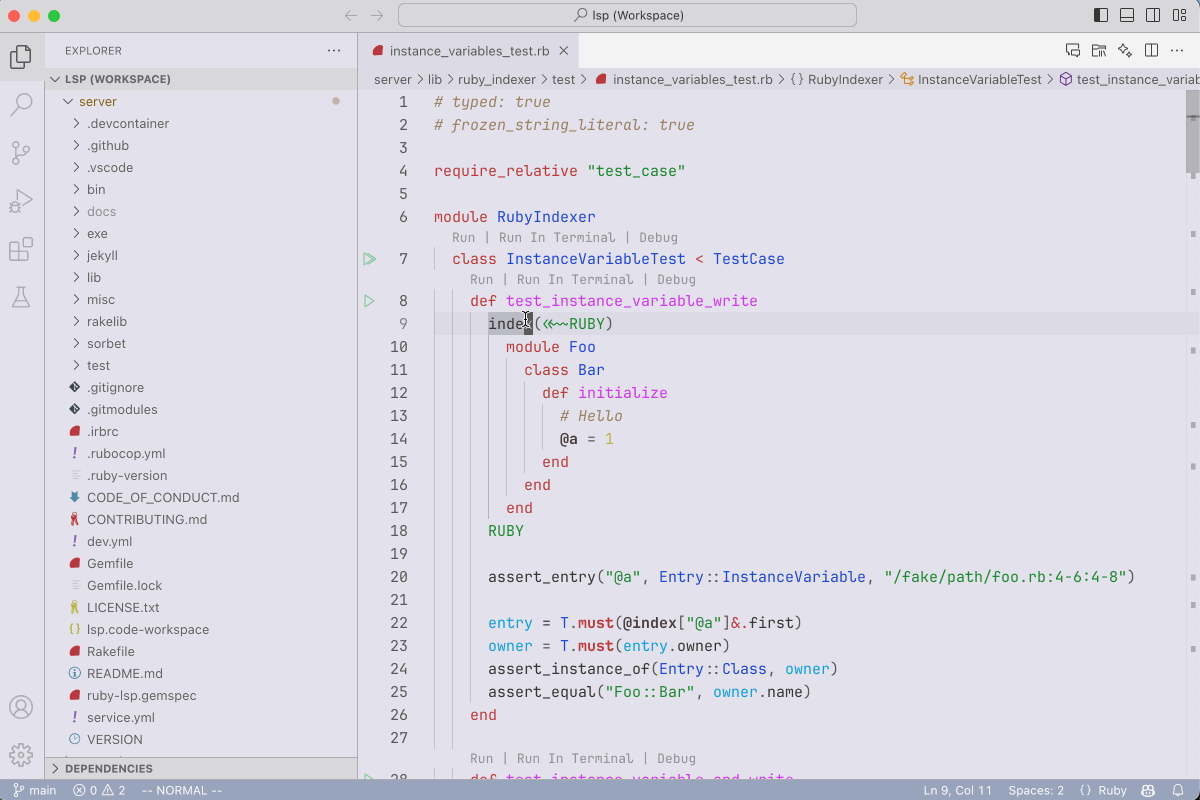
Task: Open the Extensions view
Action: pyautogui.click(x=21, y=249)
